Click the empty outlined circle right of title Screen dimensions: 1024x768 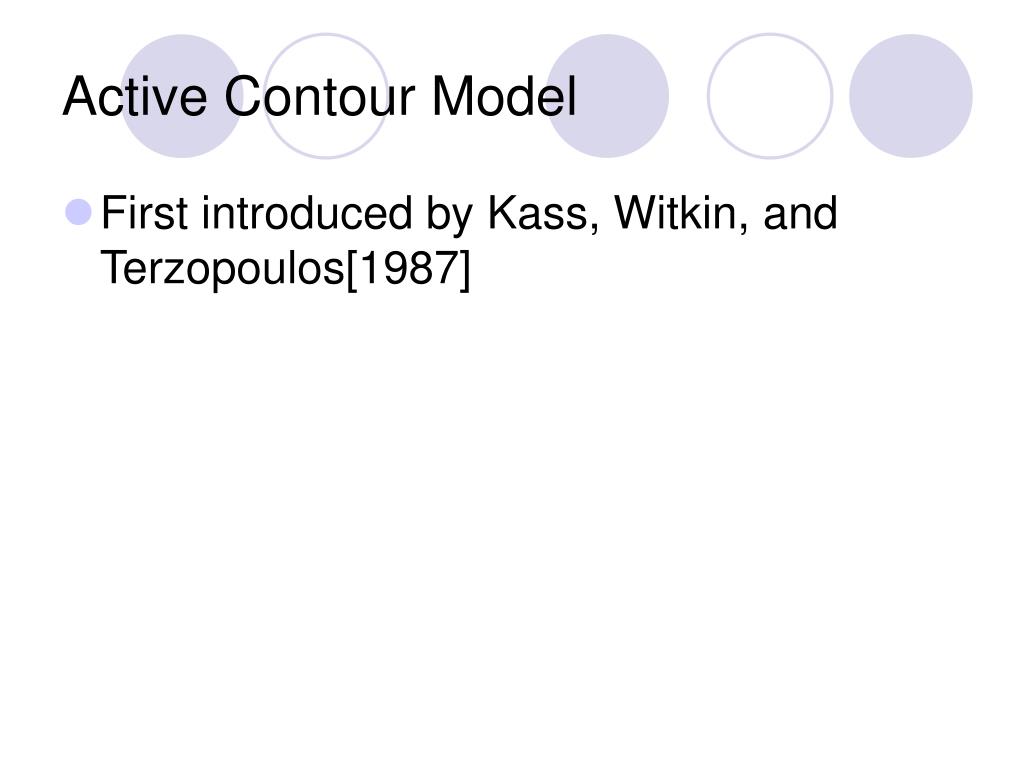tap(770, 96)
